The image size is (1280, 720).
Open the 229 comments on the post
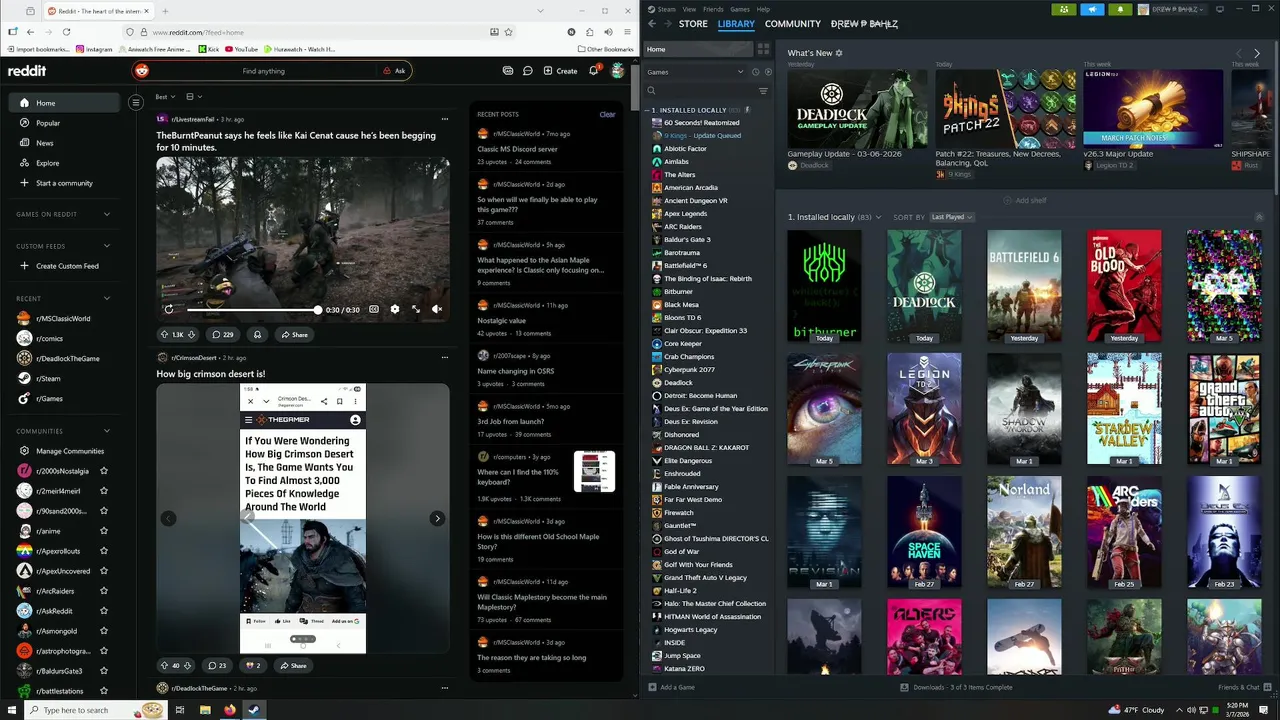(223, 335)
